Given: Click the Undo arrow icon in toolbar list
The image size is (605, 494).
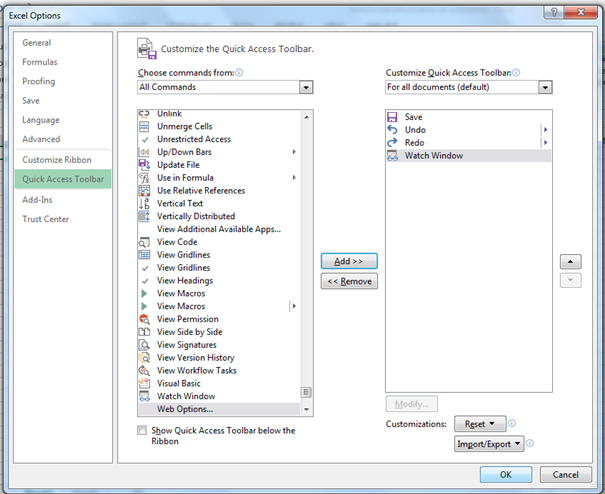Looking at the screenshot, I should pos(392,130).
